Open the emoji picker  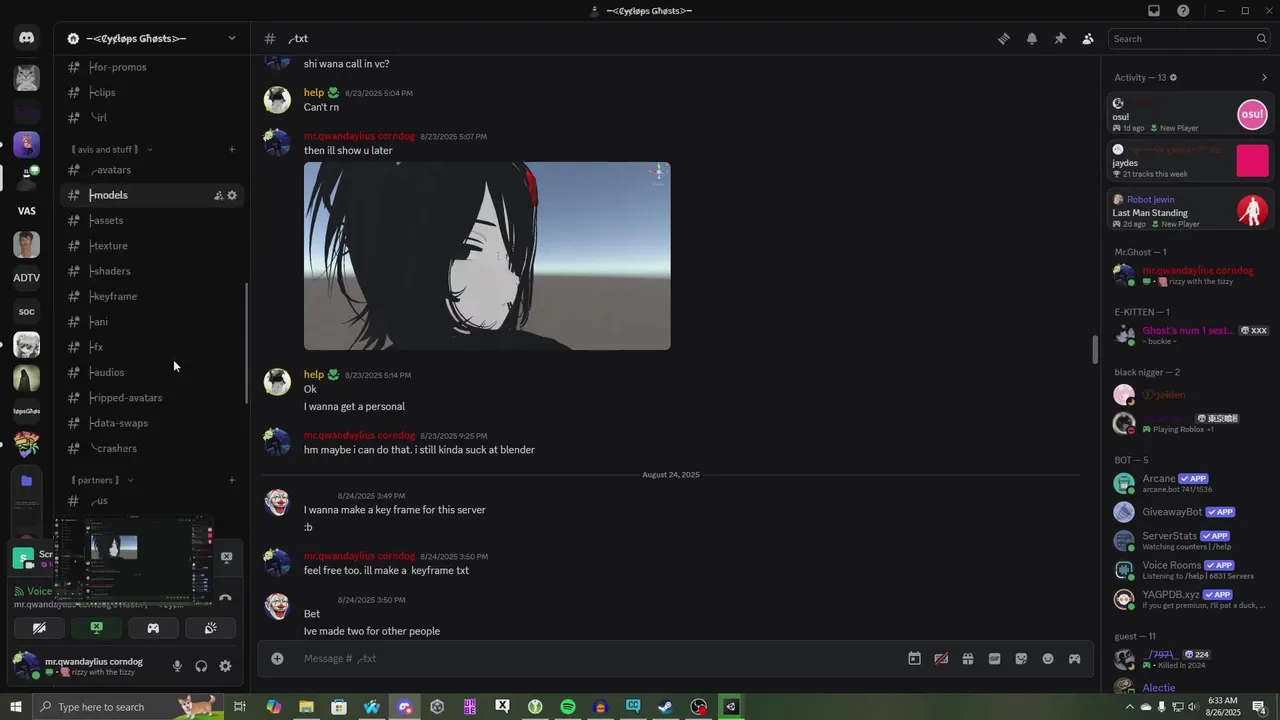pos(1048,659)
